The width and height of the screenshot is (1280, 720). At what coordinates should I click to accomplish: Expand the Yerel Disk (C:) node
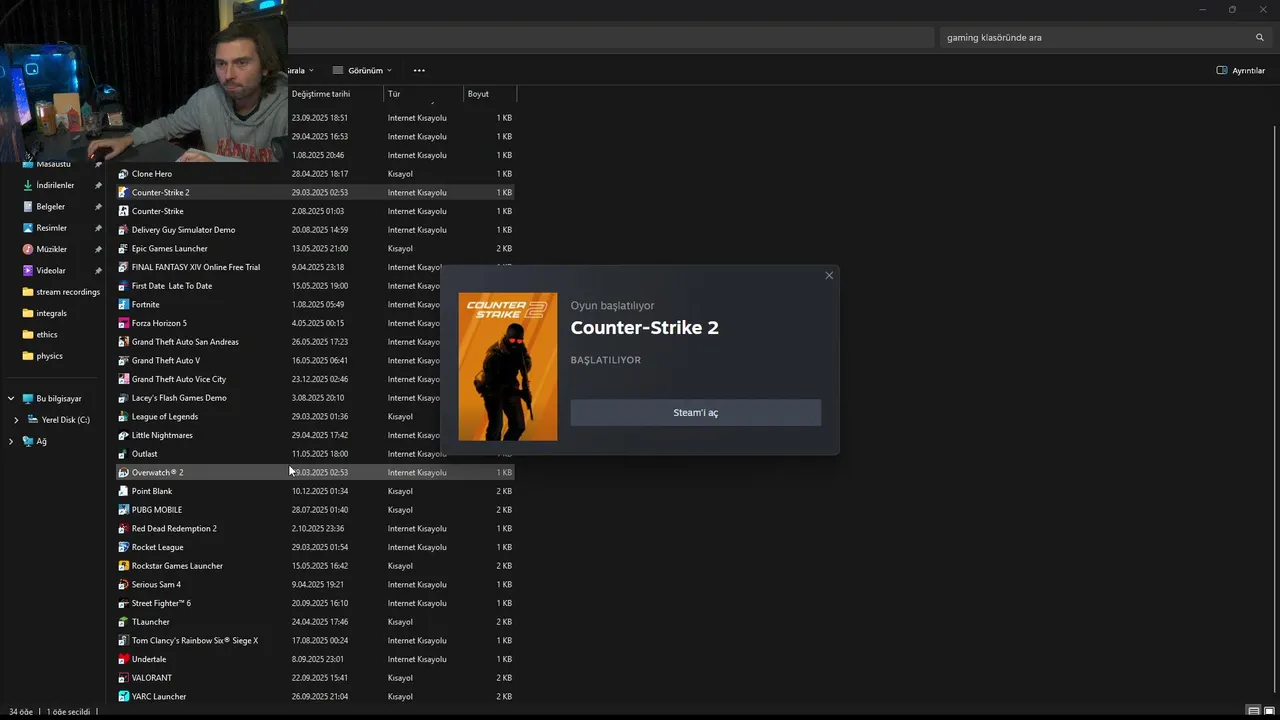pos(16,420)
